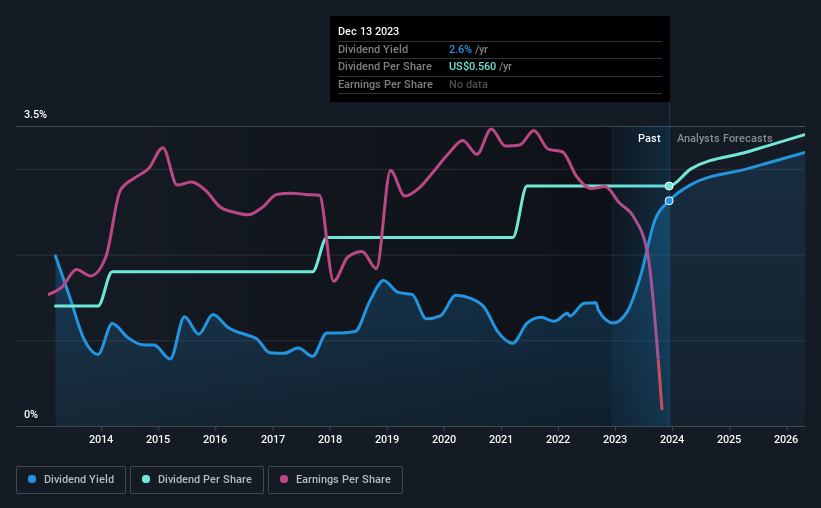Click the tooltip date 'Dec 13 2023'
This screenshot has height=508, width=821.
(368, 31)
